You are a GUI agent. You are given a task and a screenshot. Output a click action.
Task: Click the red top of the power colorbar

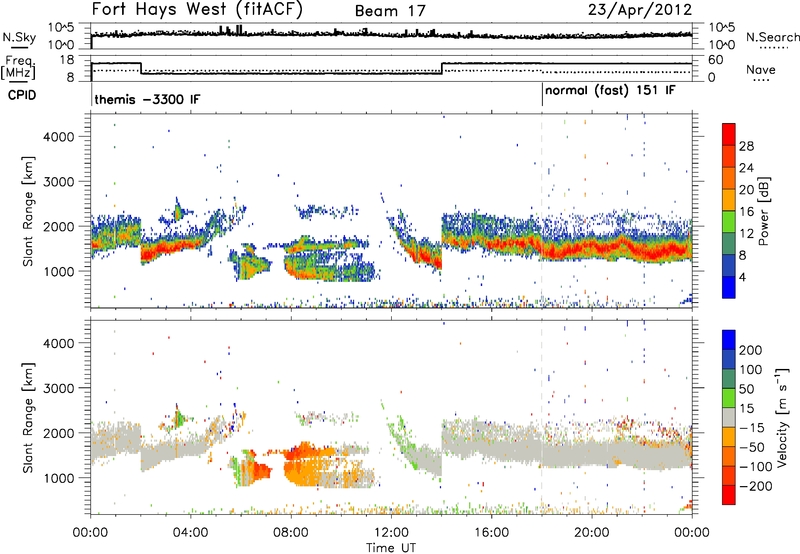729,133
